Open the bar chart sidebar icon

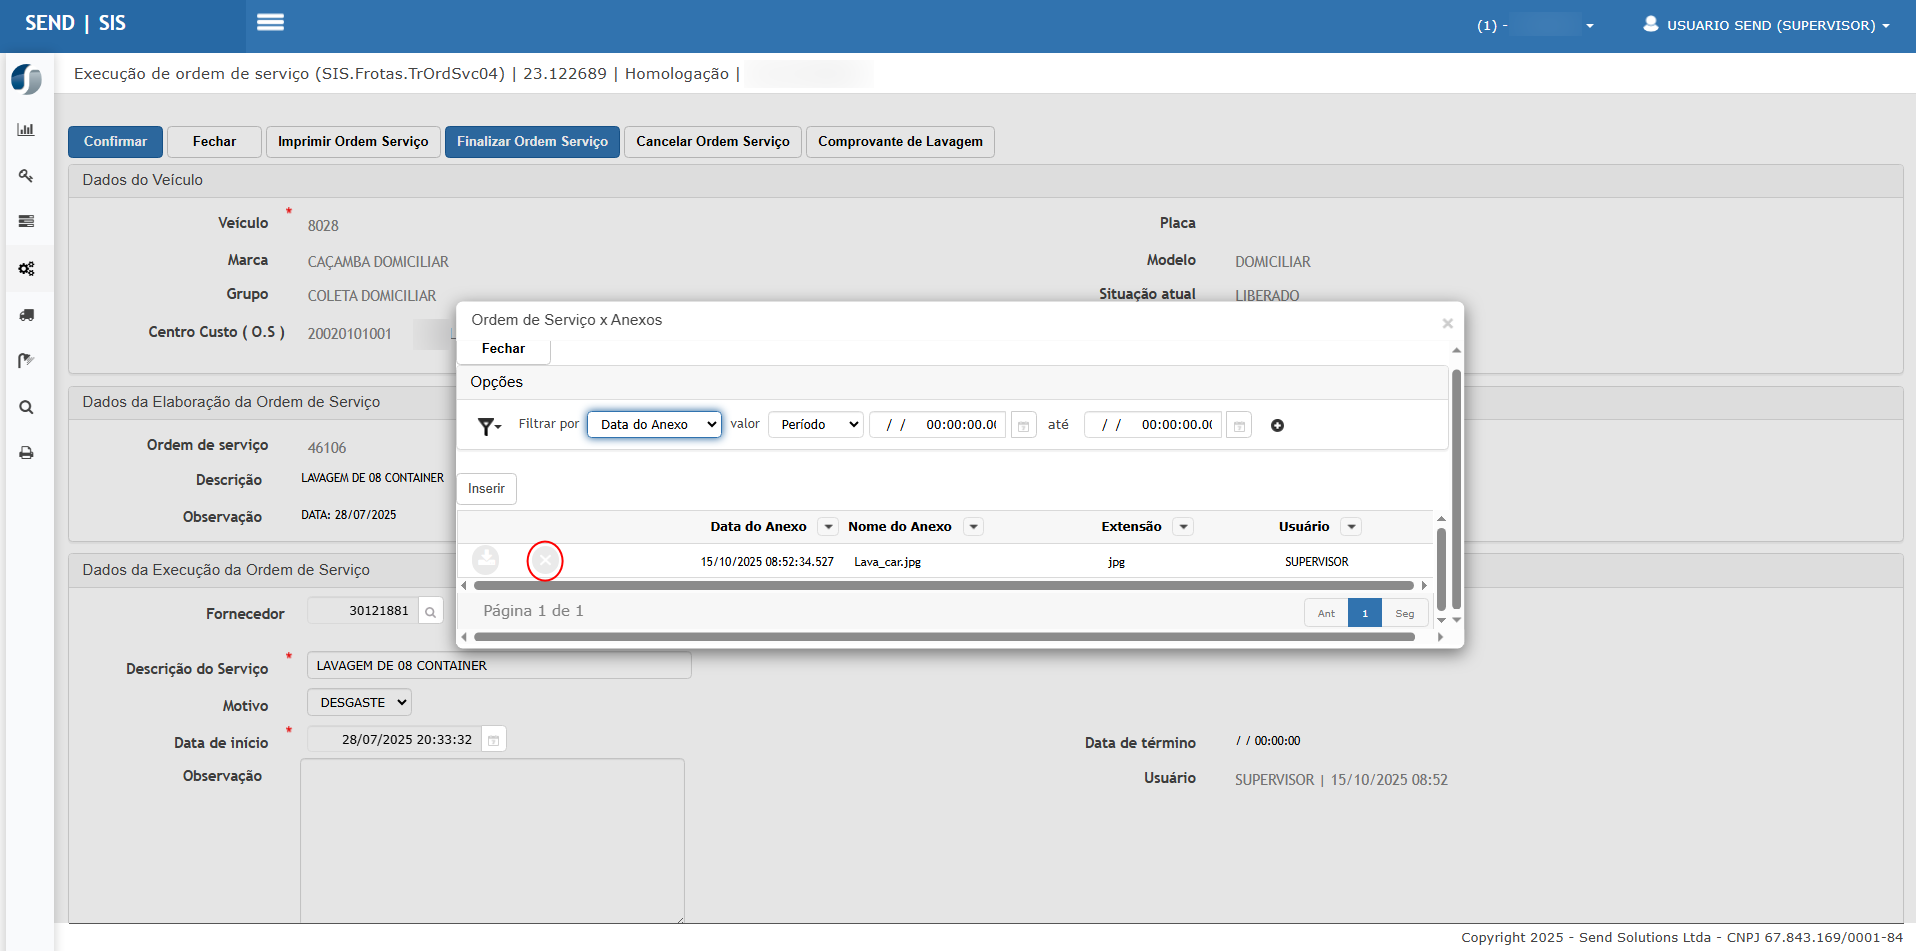click(x=26, y=130)
